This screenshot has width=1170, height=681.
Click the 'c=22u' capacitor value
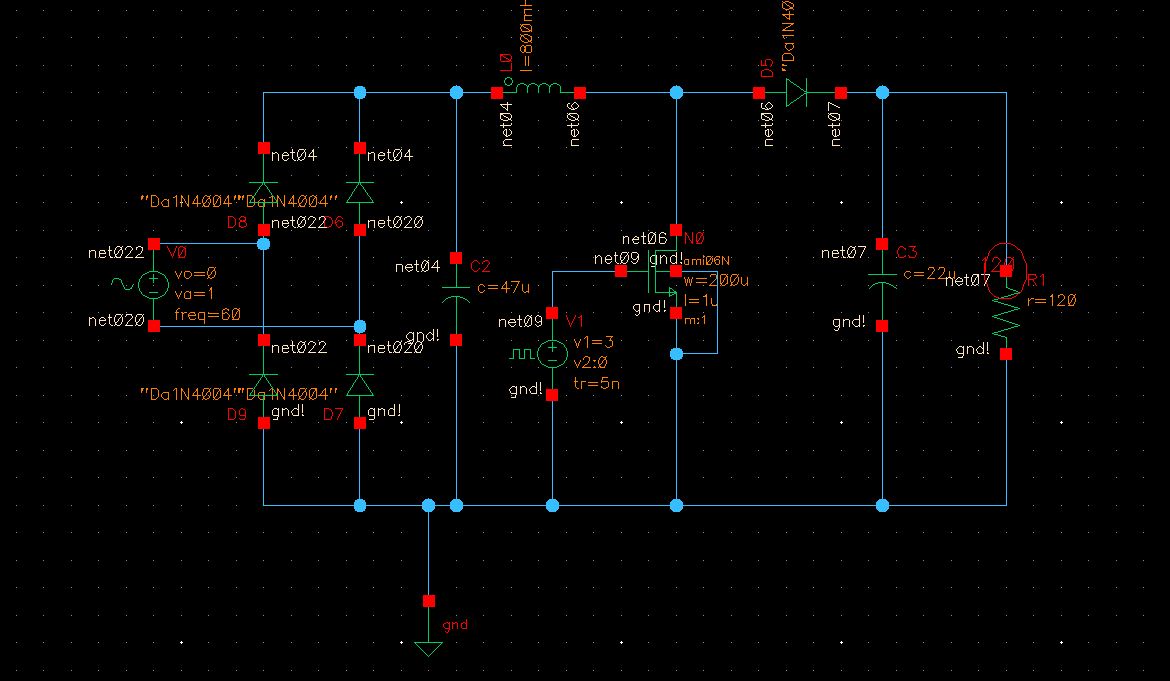point(929,274)
